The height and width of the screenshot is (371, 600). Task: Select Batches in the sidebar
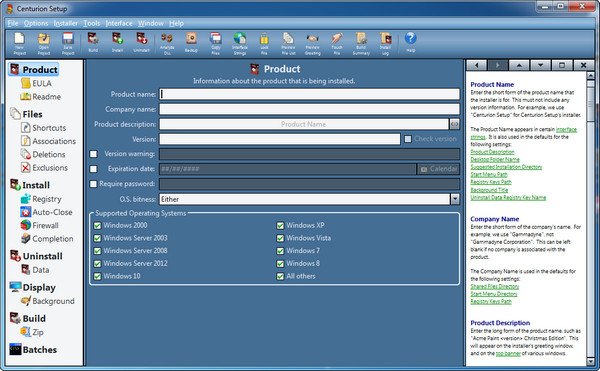pos(33,350)
